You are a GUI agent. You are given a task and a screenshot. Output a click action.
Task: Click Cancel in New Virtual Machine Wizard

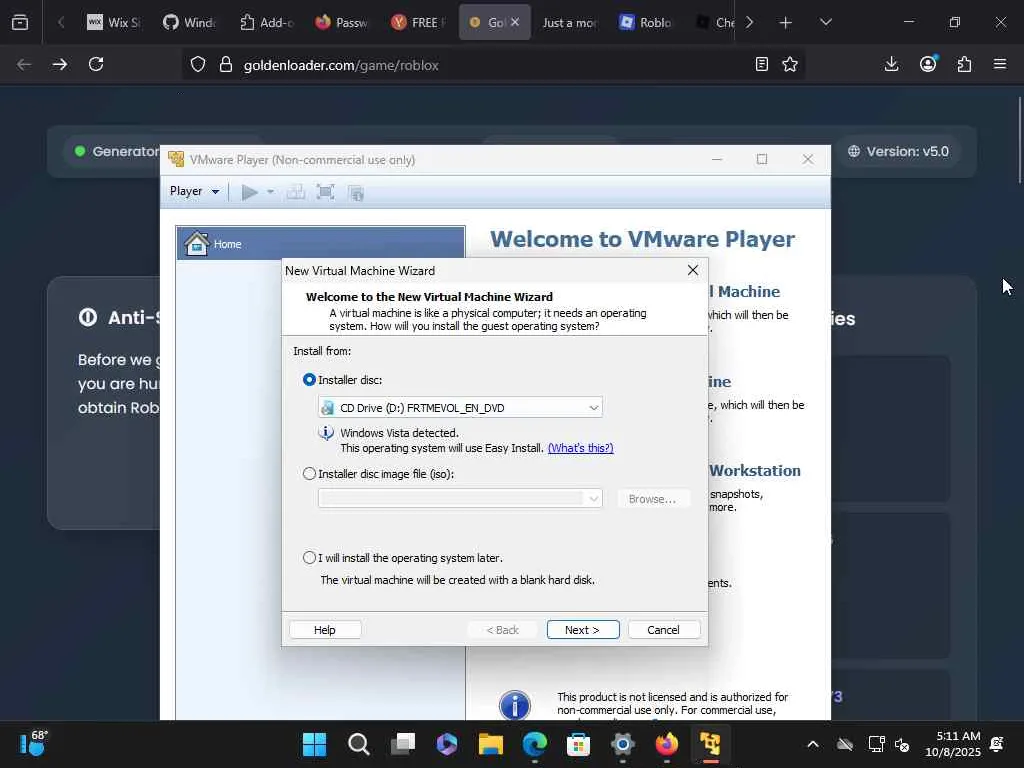(664, 630)
